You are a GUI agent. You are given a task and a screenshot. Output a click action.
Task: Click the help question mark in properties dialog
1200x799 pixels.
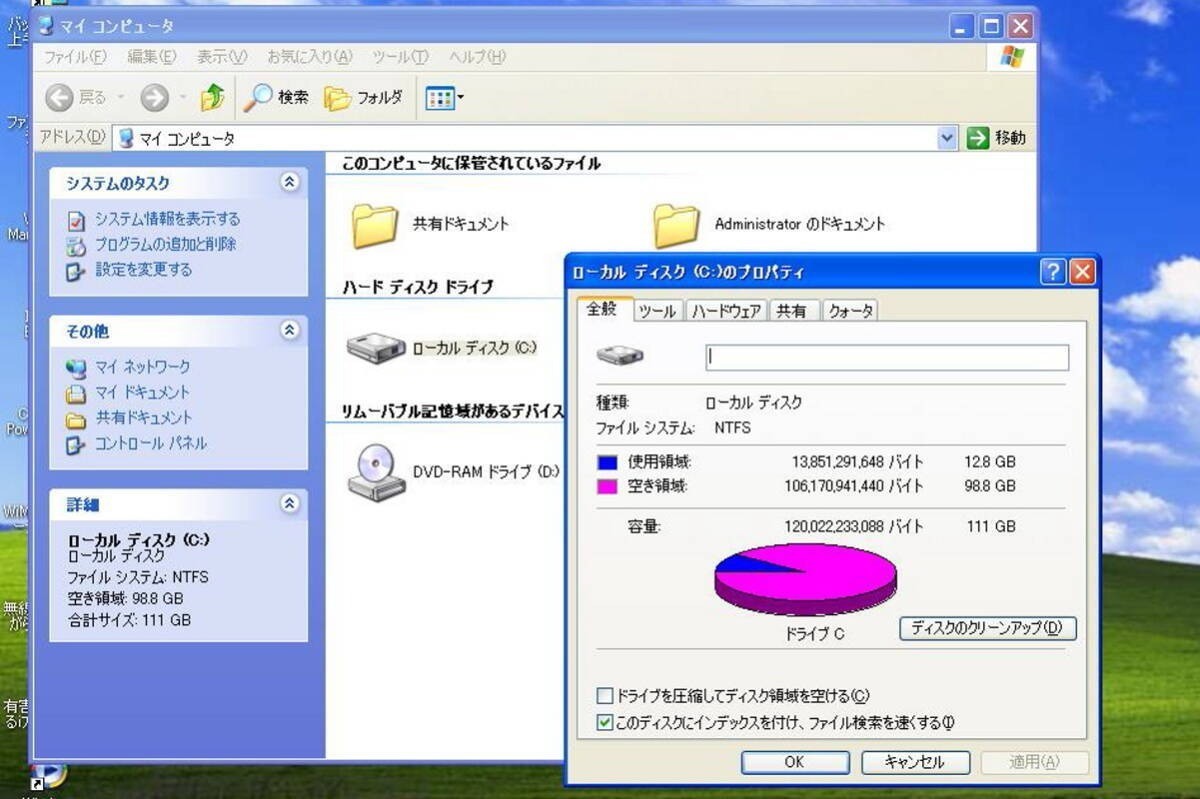1052,271
